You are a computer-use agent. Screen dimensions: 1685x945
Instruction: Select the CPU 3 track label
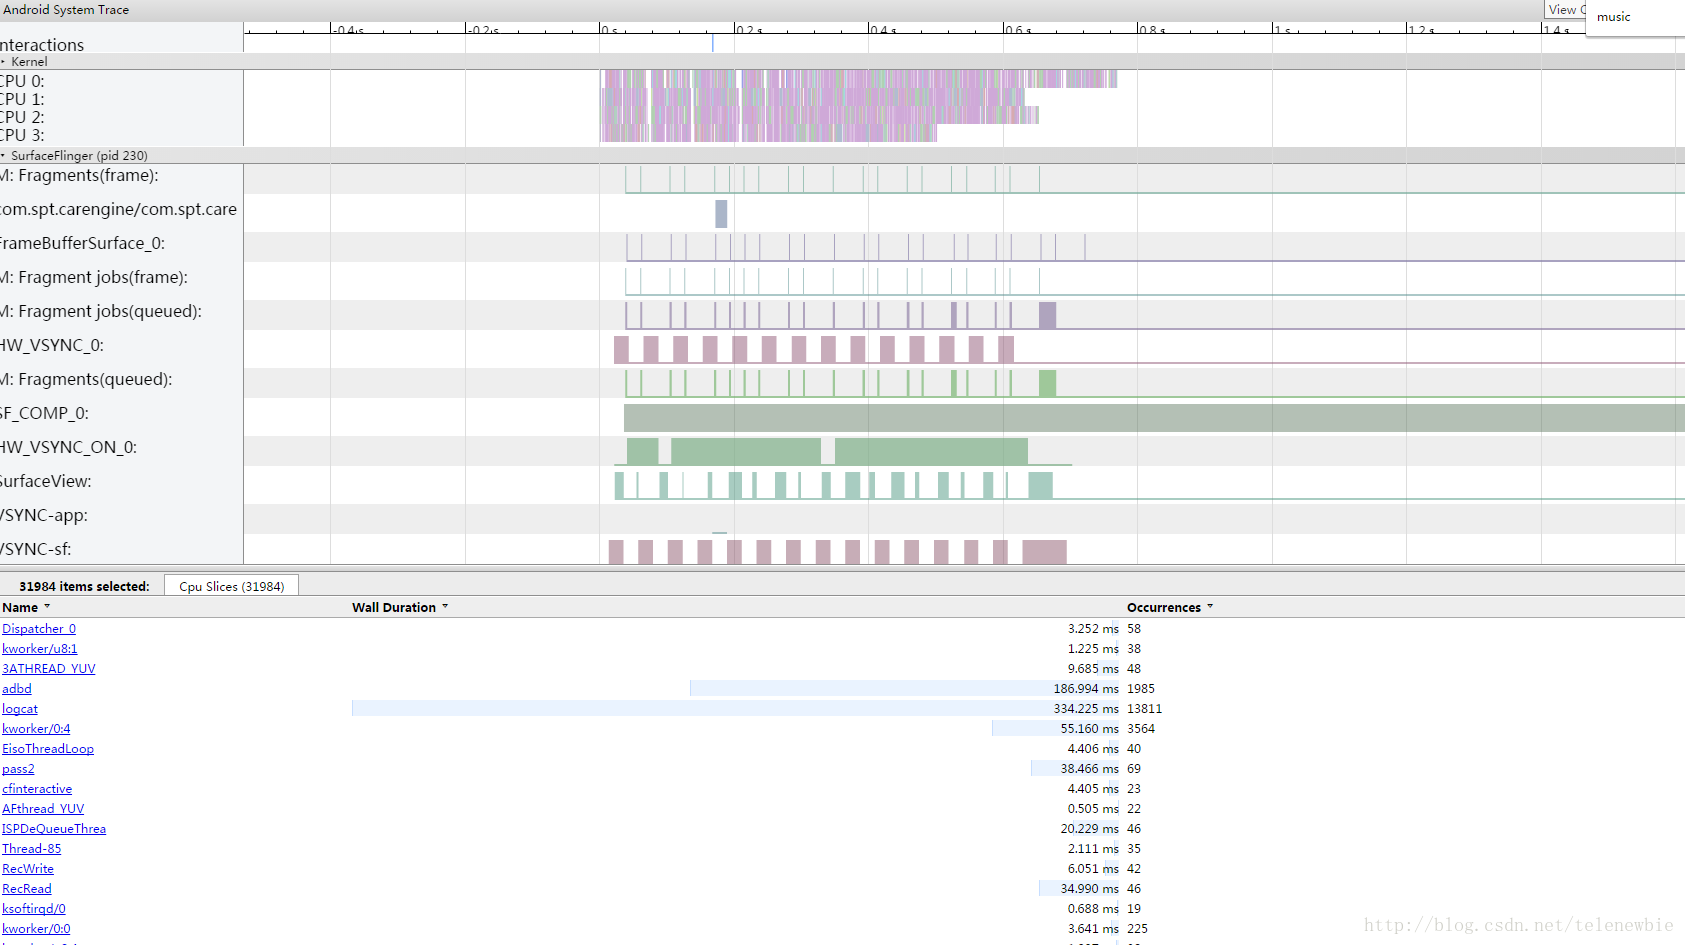tap(22, 135)
